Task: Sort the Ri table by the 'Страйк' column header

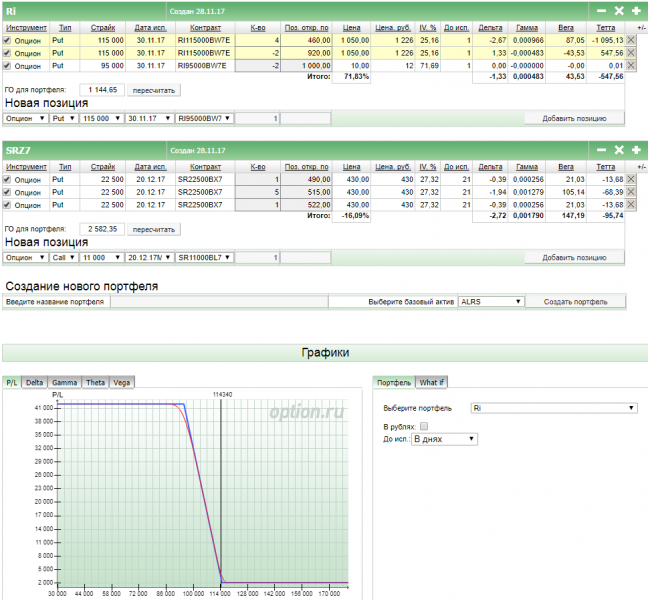Action: (102, 27)
